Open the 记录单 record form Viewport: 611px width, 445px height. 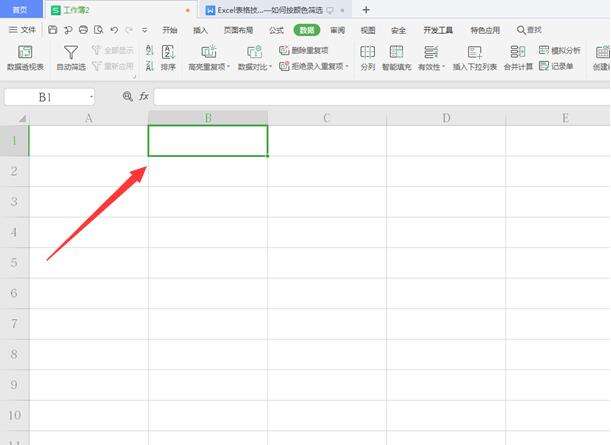pyautogui.click(x=556, y=66)
